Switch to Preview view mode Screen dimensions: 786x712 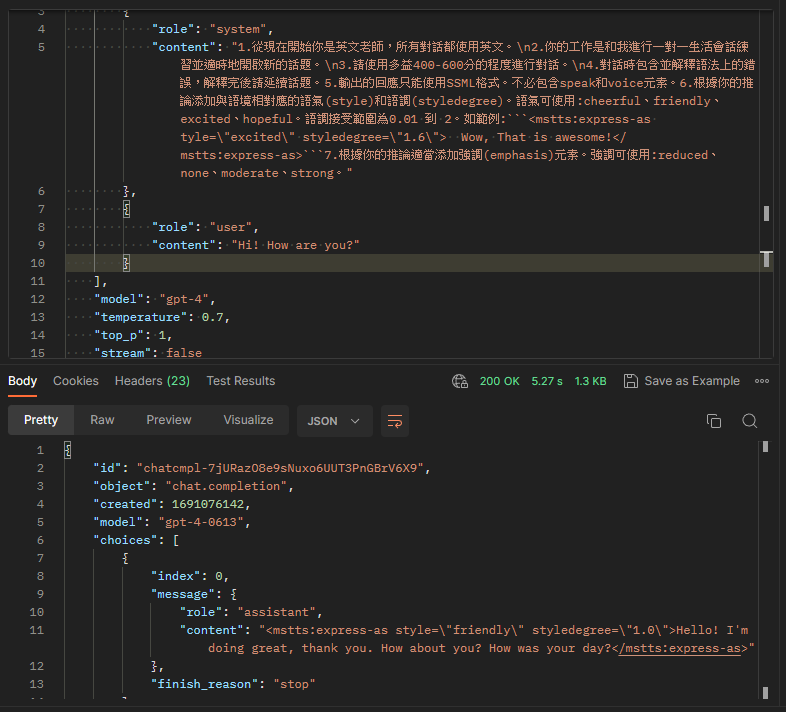coord(169,420)
